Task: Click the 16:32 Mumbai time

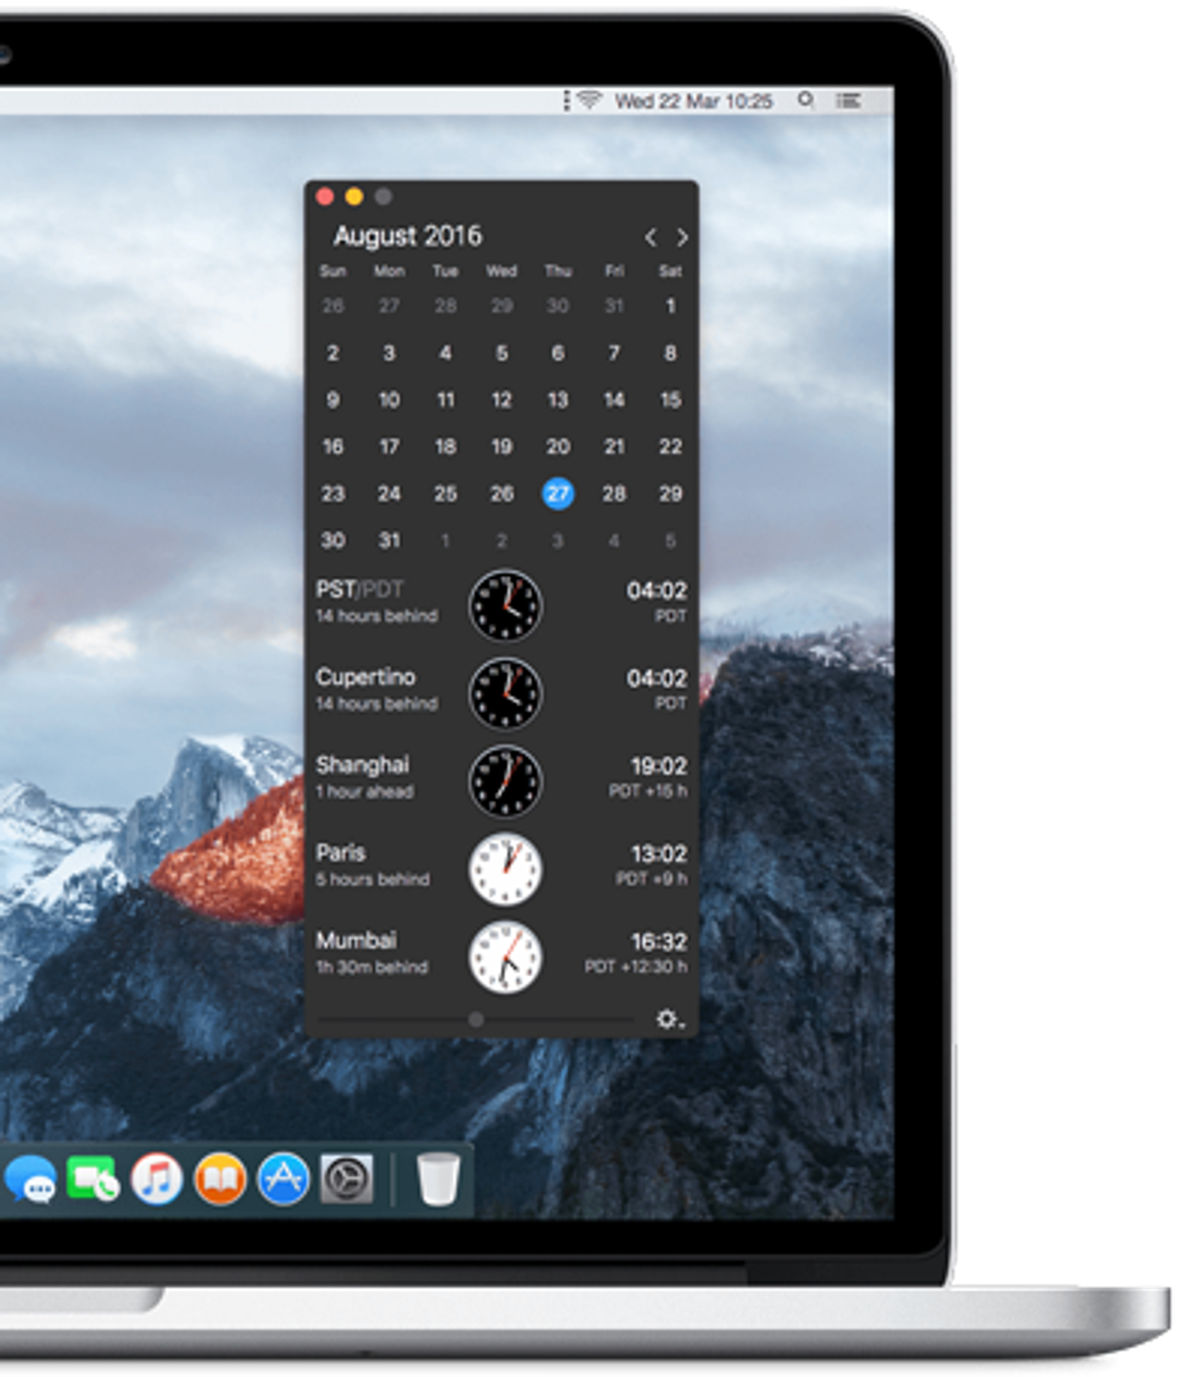Action: click(658, 942)
